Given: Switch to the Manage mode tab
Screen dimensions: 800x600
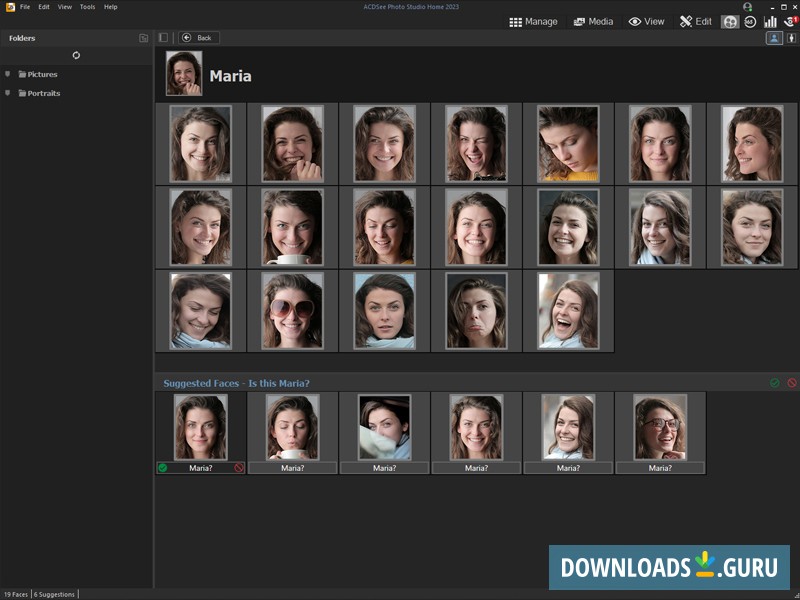Looking at the screenshot, I should [533, 21].
